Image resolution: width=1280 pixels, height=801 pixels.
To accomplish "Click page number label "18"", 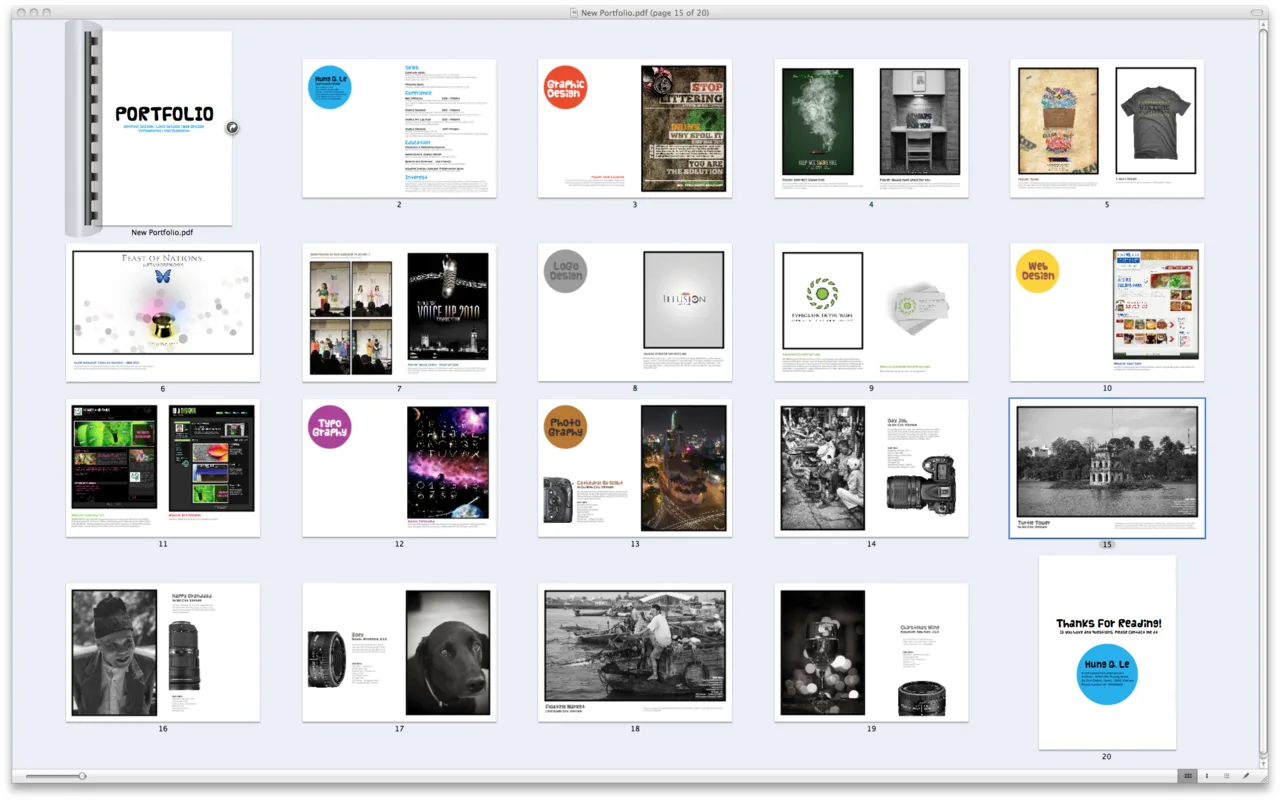I will tap(635, 729).
